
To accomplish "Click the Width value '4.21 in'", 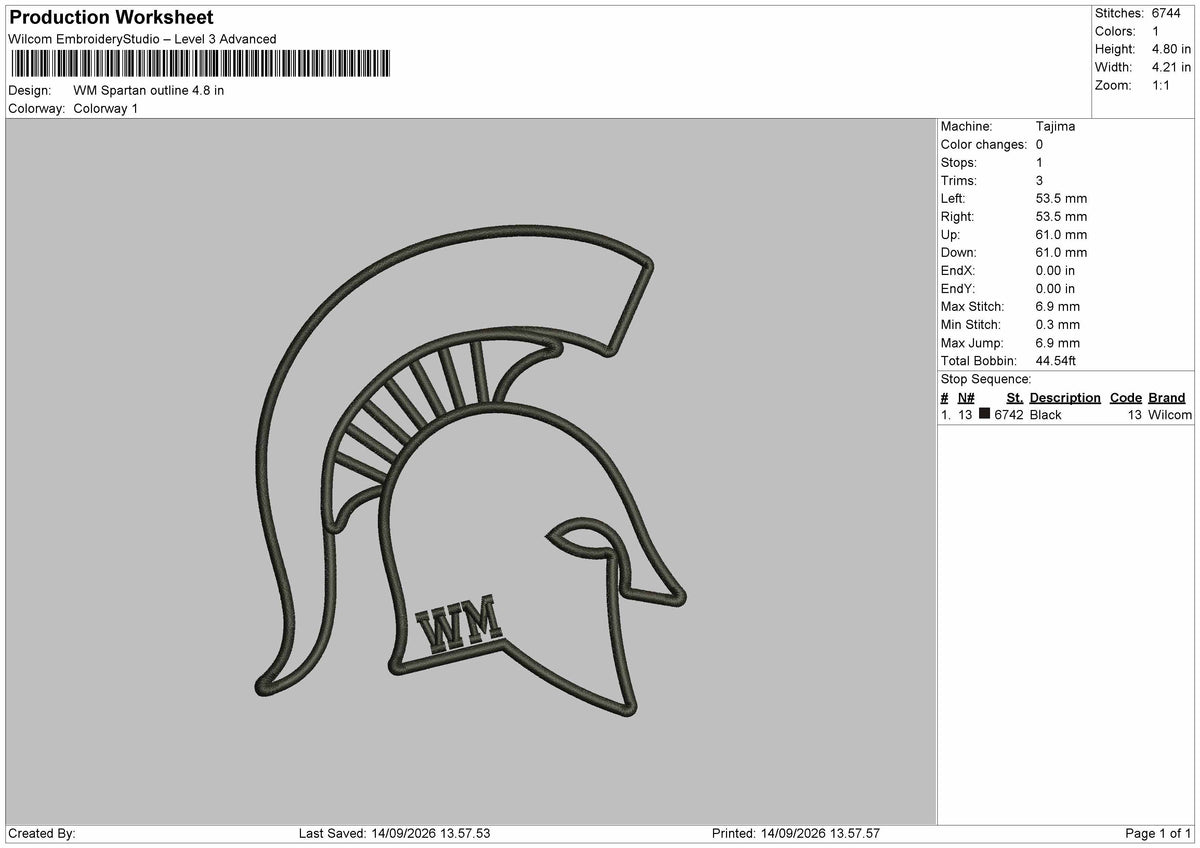I will click(x=1171, y=67).
